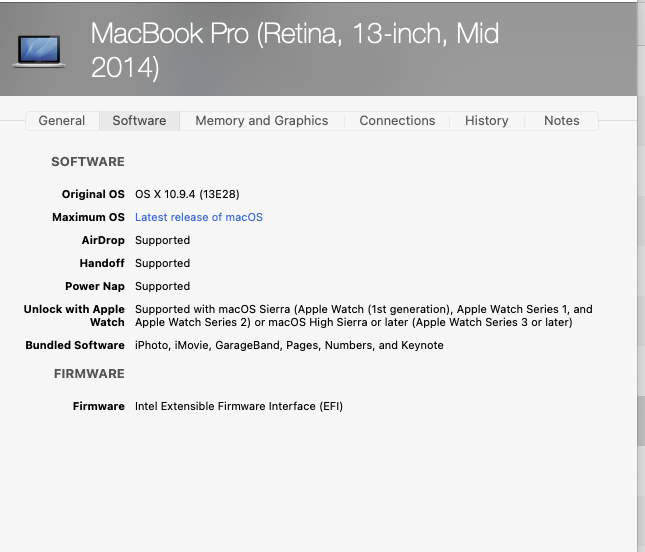The image size is (645, 552).
Task: Go to the Notes tab
Action: (x=561, y=121)
